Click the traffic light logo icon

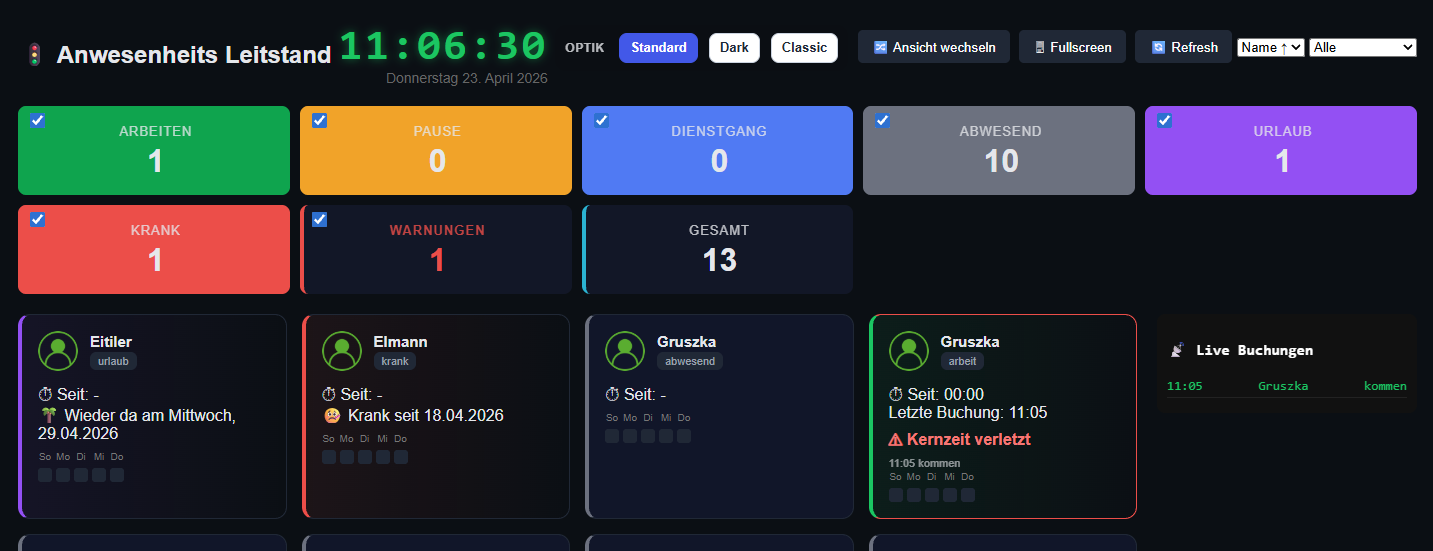35,55
